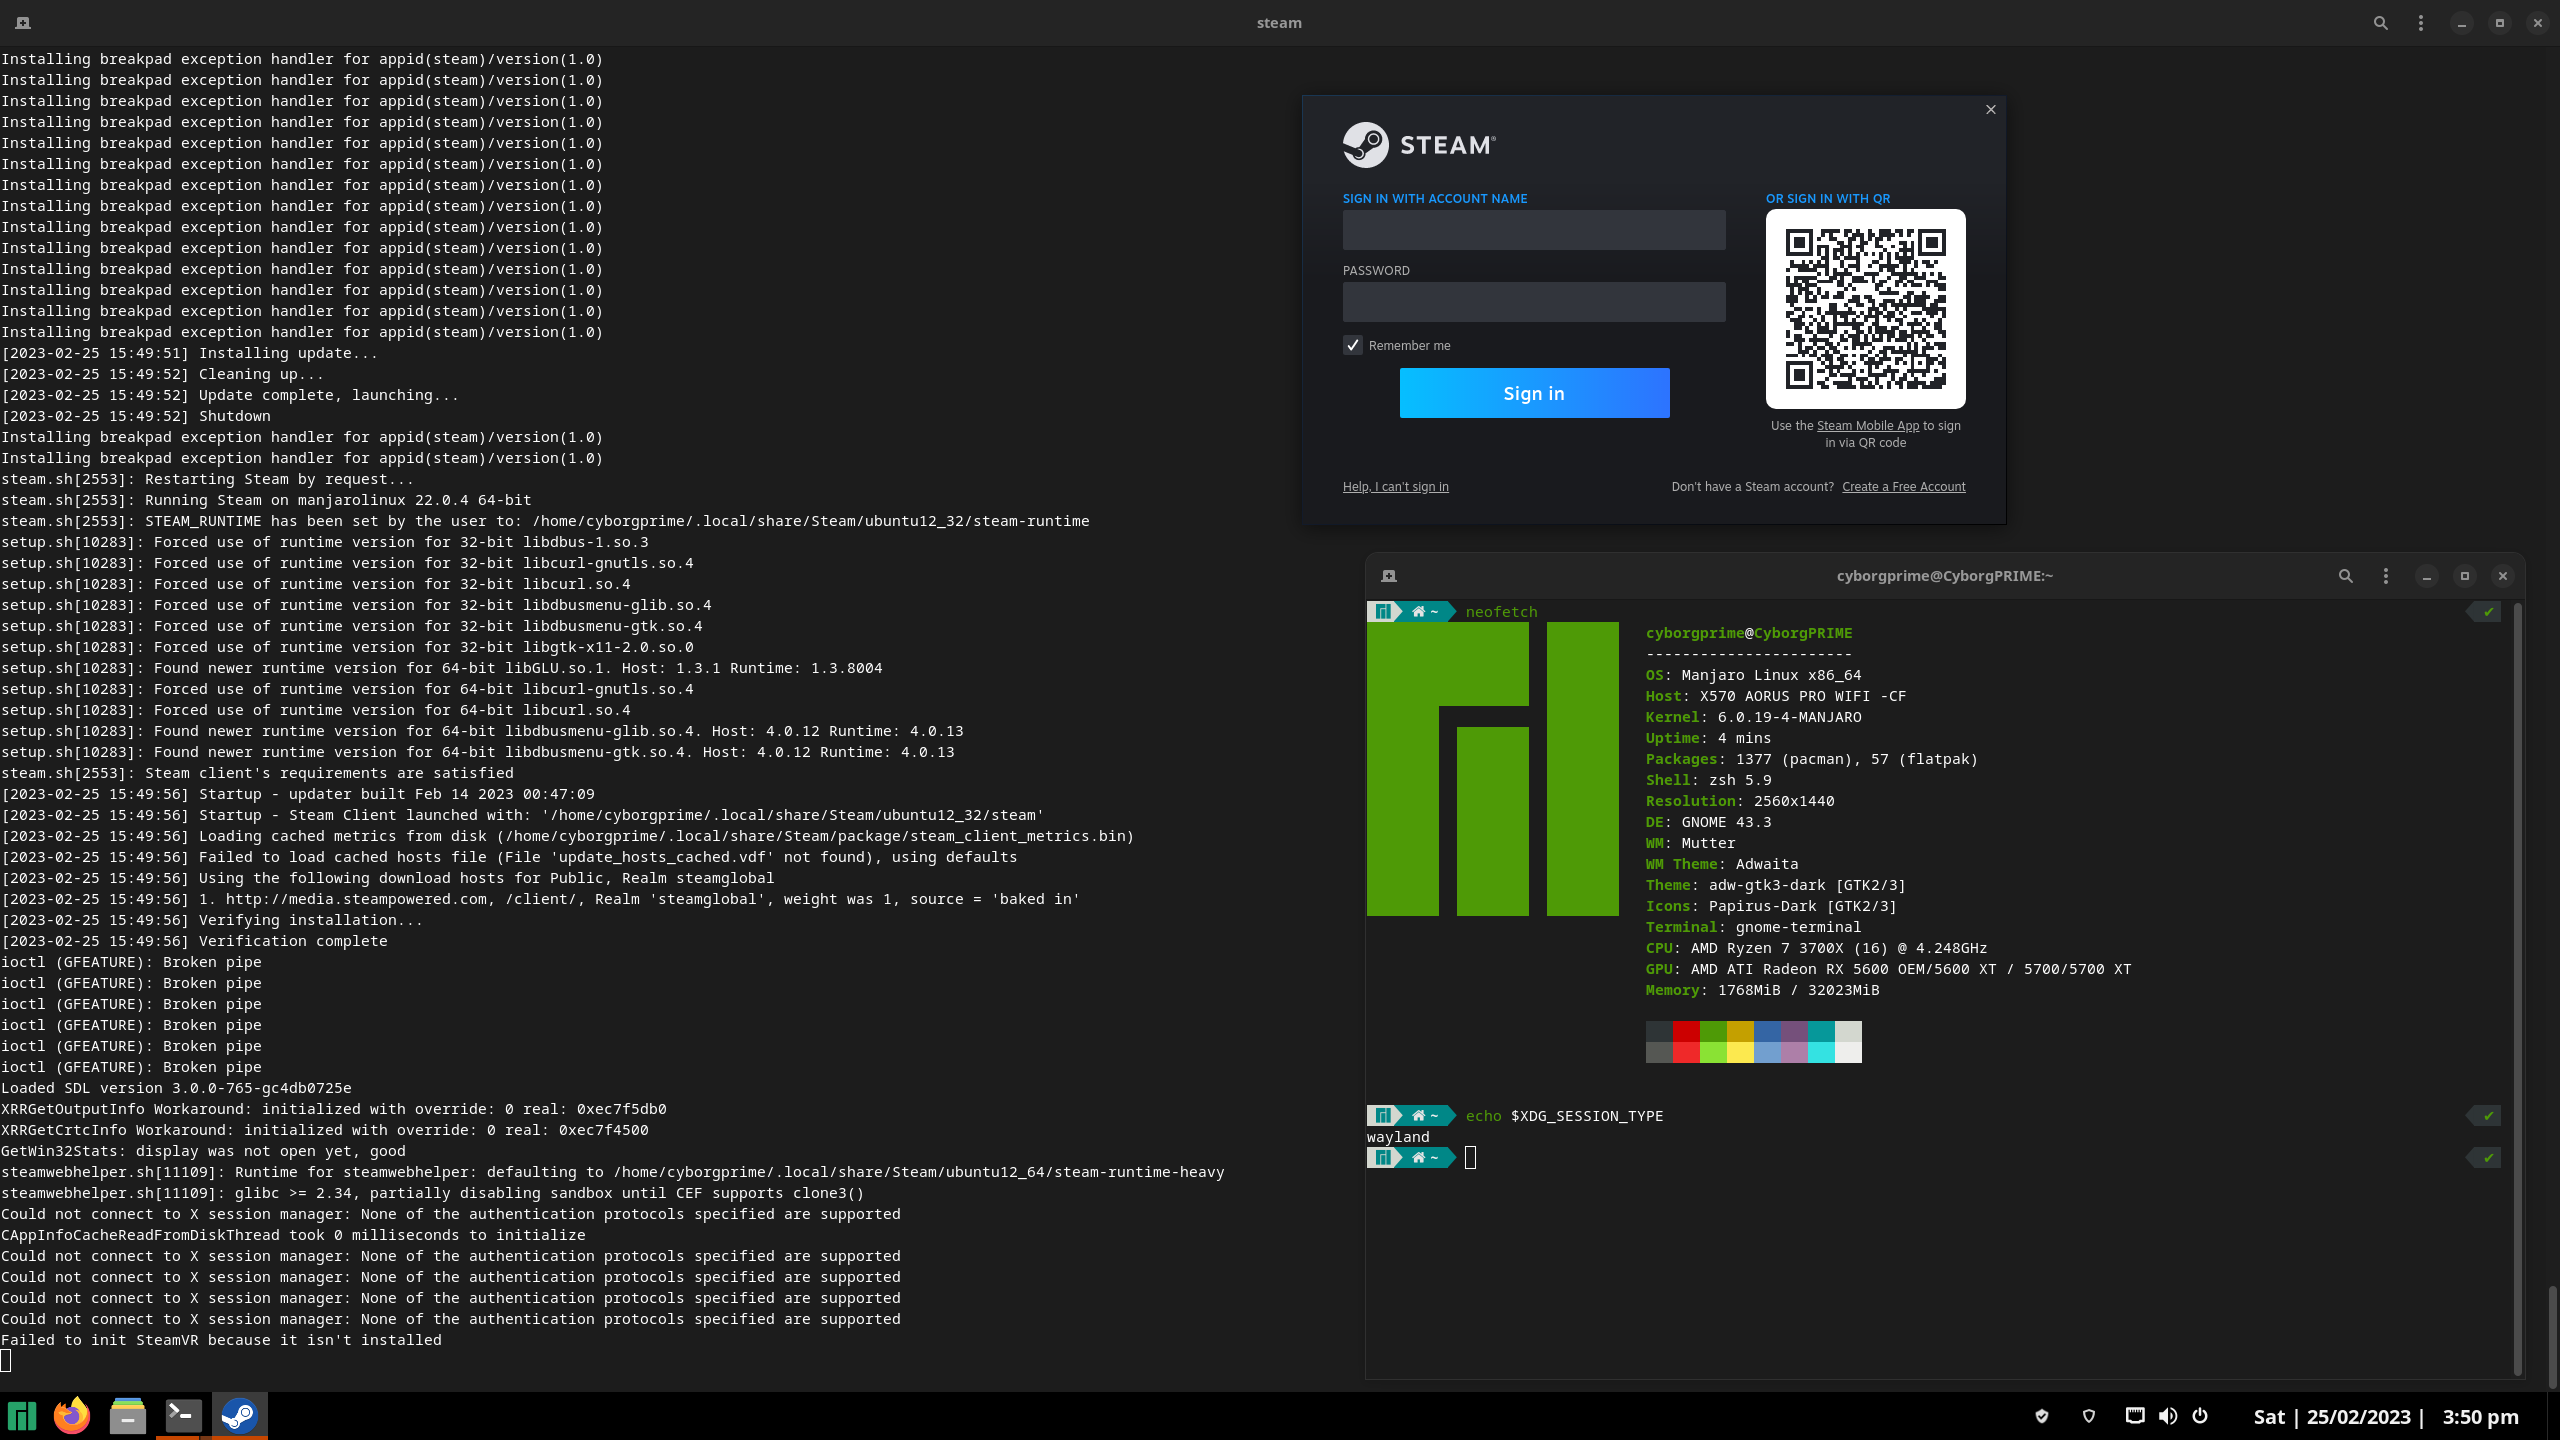Click the 'Verification complete' log line
This screenshot has width=2560, height=1440.
[x=194, y=941]
